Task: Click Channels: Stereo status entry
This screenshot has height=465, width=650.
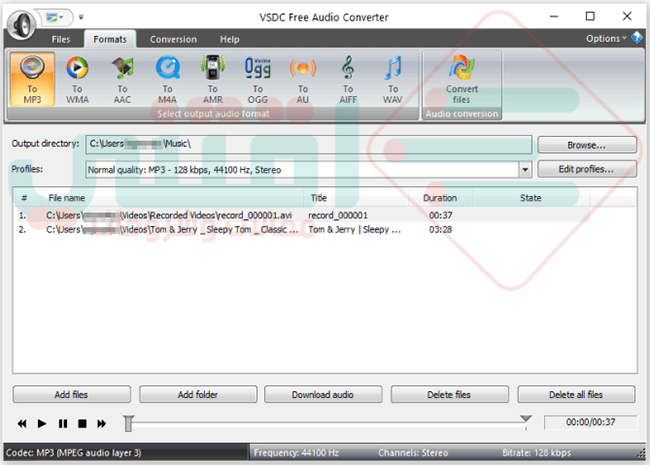Action: 413,453
